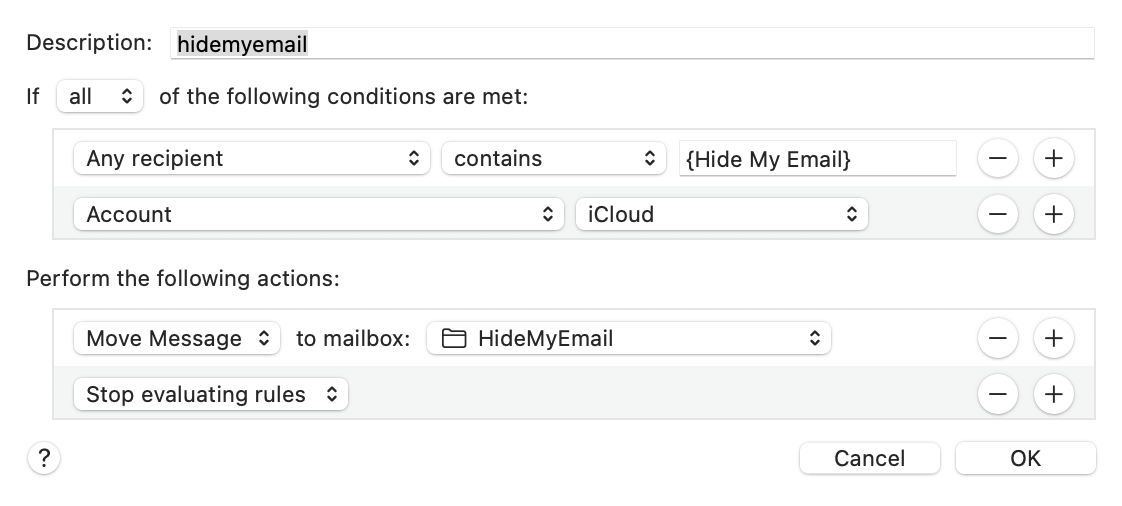This screenshot has width=1122, height=506.
Task: Remove the Account condition row
Action: click(998, 214)
